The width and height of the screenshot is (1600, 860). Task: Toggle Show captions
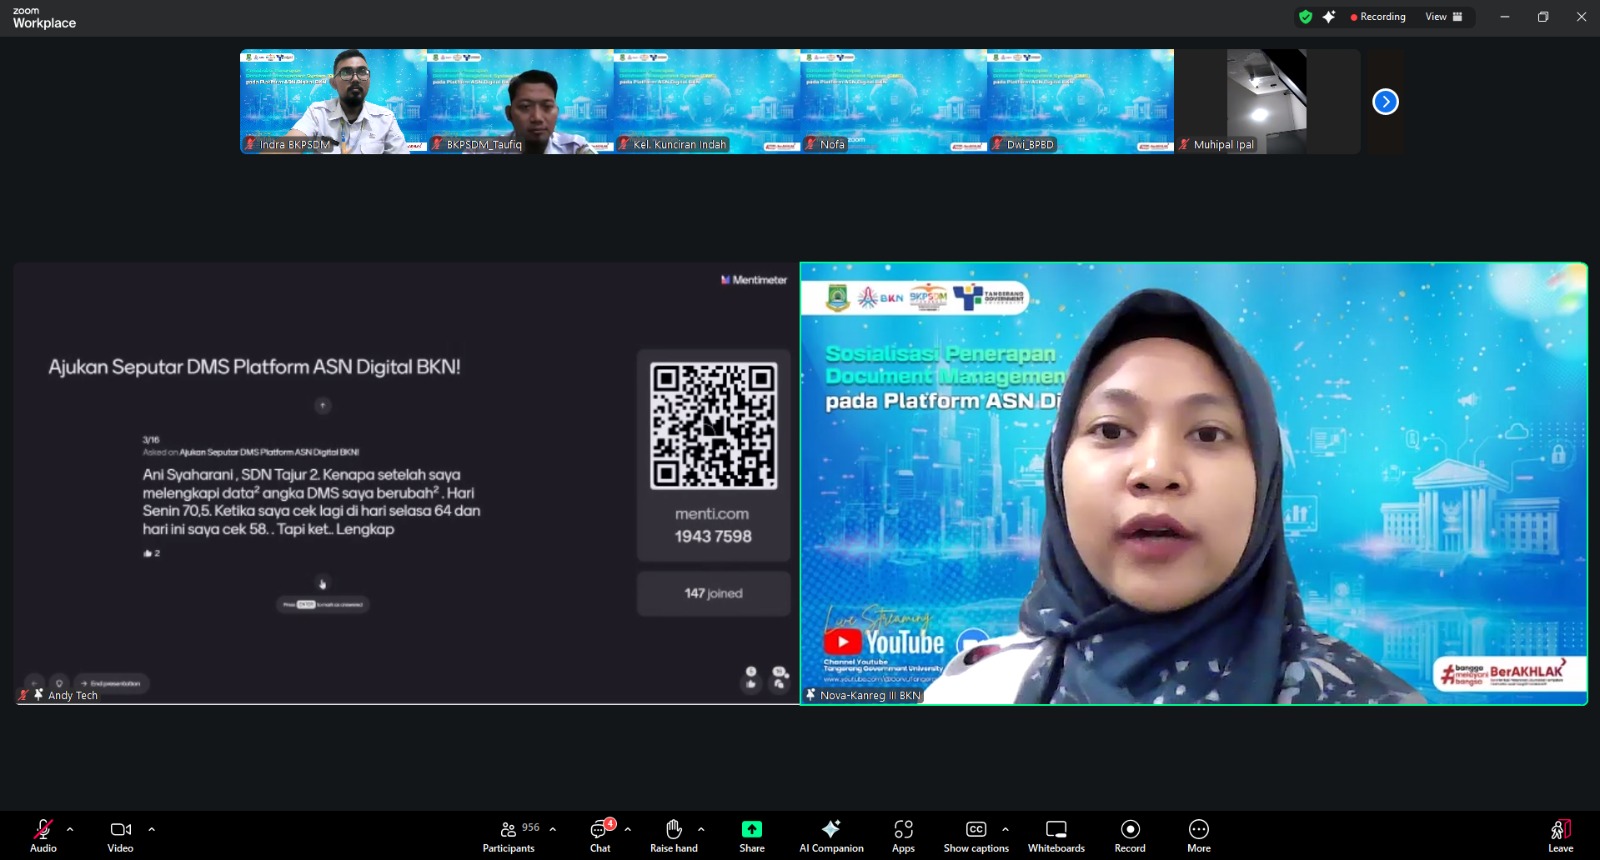[x=976, y=835]
